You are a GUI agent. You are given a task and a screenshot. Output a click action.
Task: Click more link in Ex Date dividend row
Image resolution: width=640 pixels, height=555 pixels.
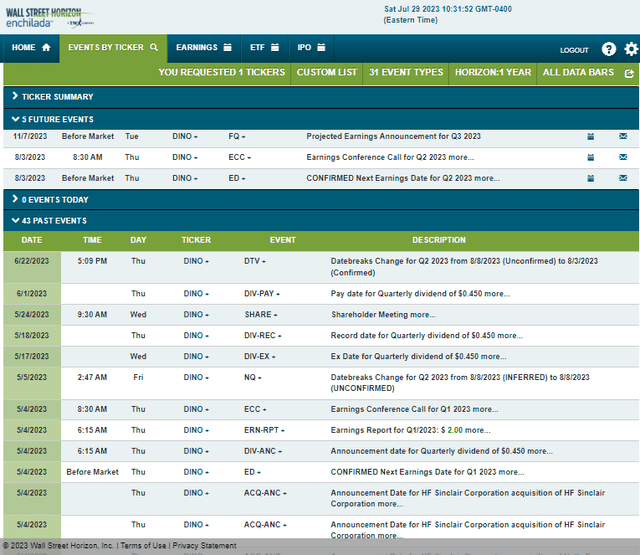pos(493,357)
